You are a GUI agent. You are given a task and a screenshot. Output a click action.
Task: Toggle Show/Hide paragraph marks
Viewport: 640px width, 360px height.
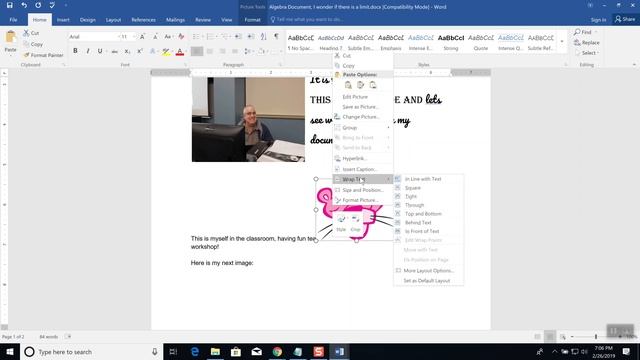point(276,36)
